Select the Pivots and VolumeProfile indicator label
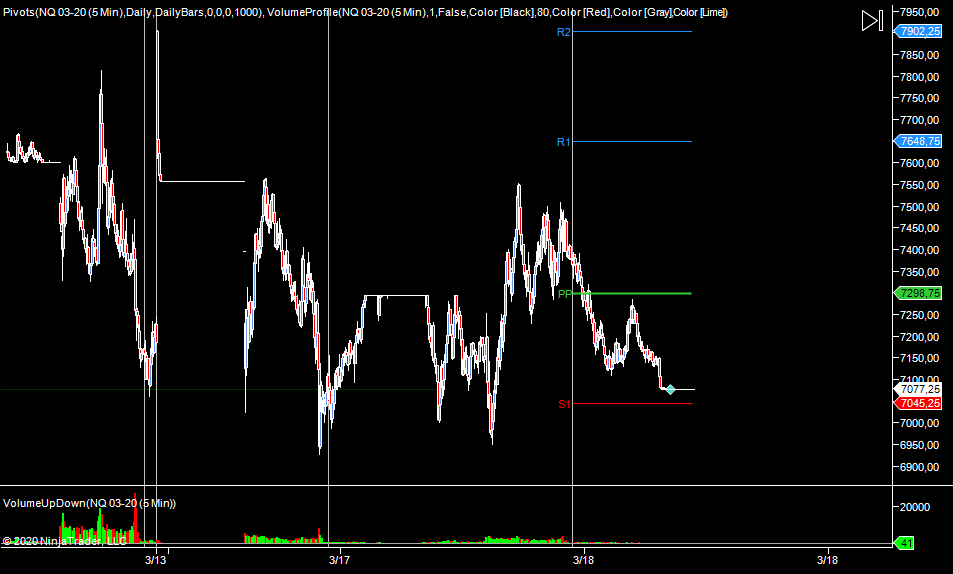Viewport: 953px width, 574px height. click(x=365, y=12)
